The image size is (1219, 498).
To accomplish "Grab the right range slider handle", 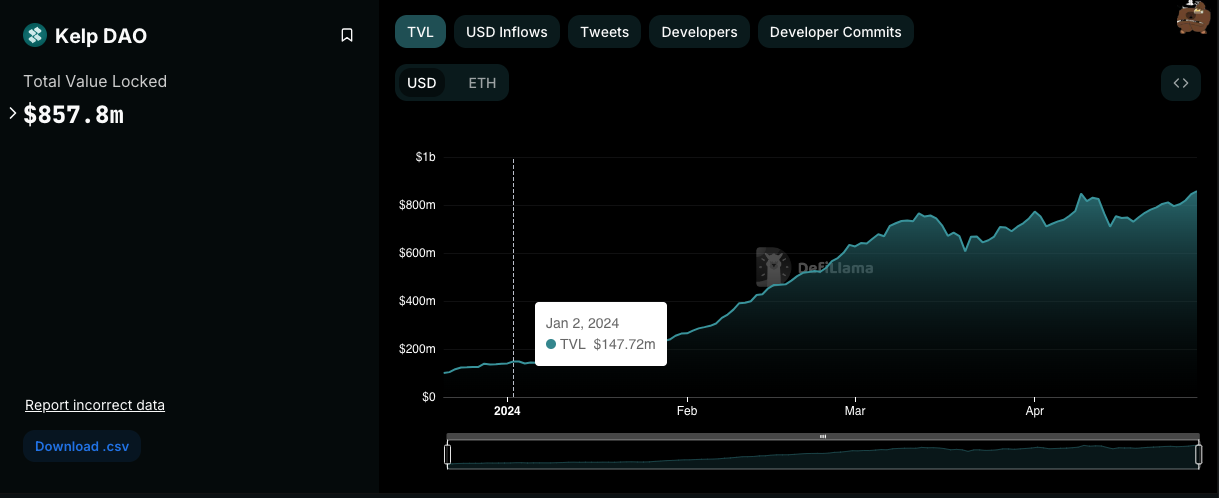I will pos(1198,455).
